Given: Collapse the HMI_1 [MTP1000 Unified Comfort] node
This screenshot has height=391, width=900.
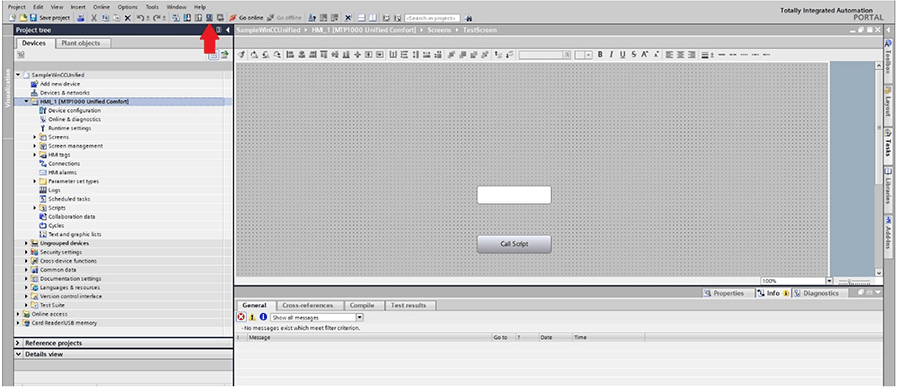Looking at the screenshot, I should [26, 102].
